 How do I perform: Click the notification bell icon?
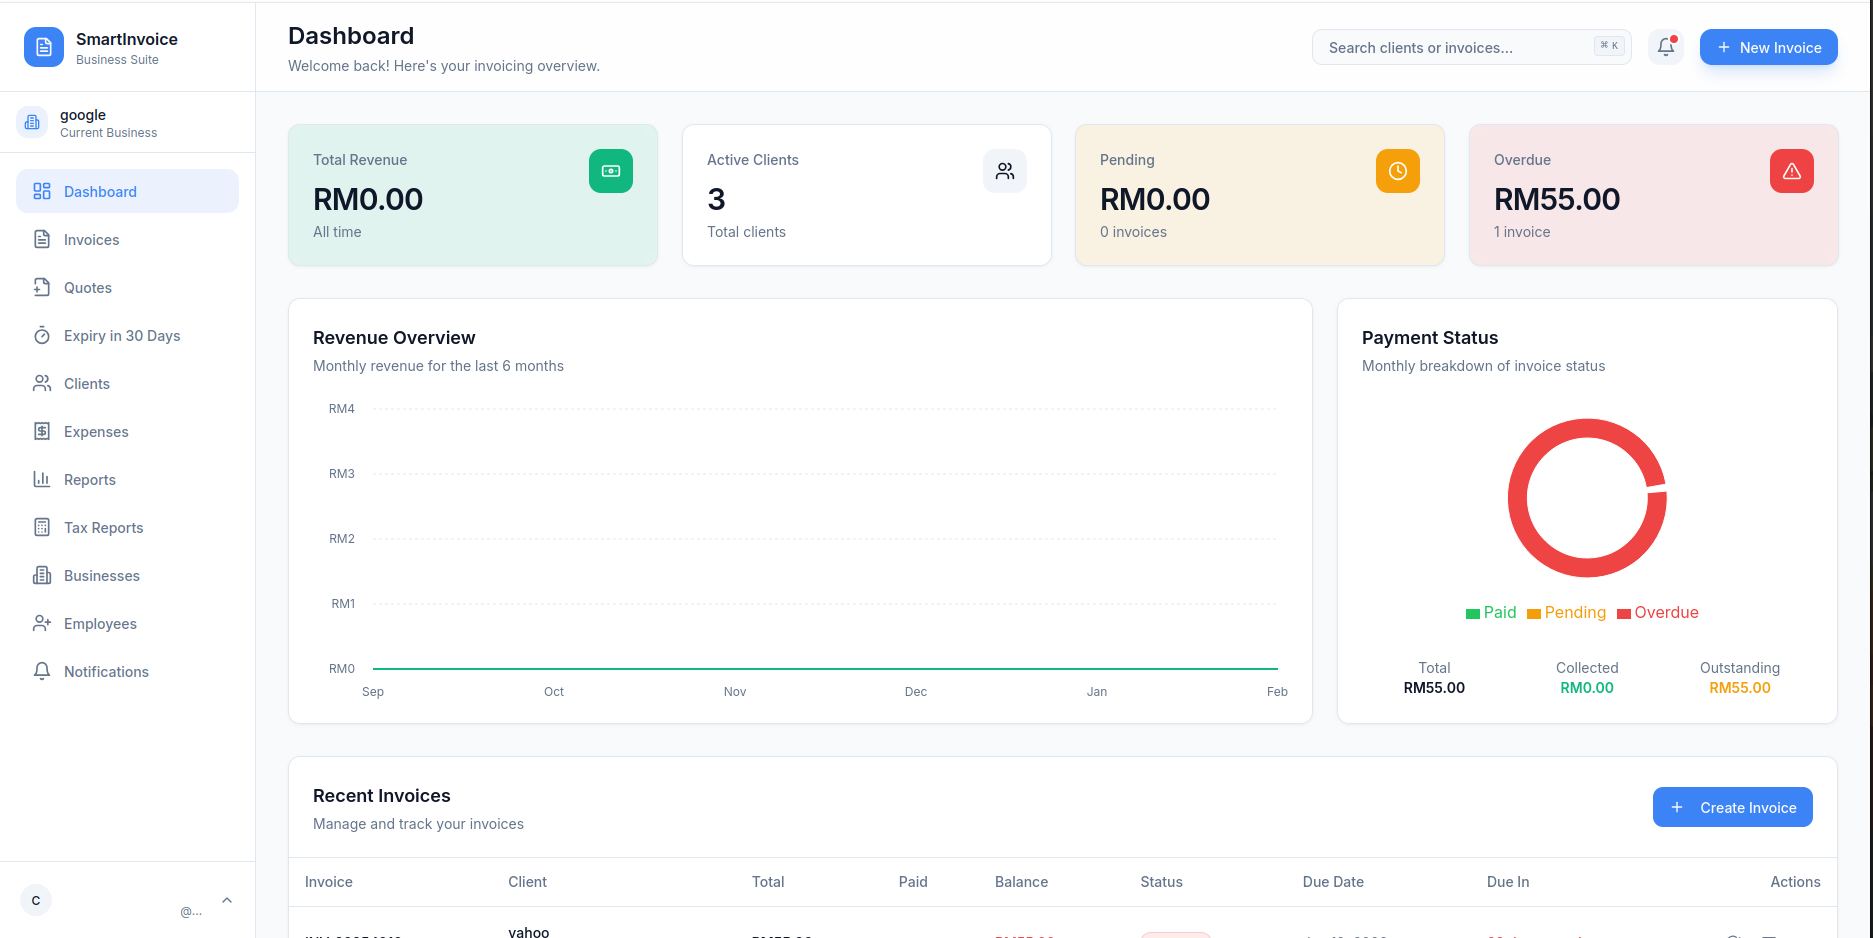click(x=1664, y=47)
